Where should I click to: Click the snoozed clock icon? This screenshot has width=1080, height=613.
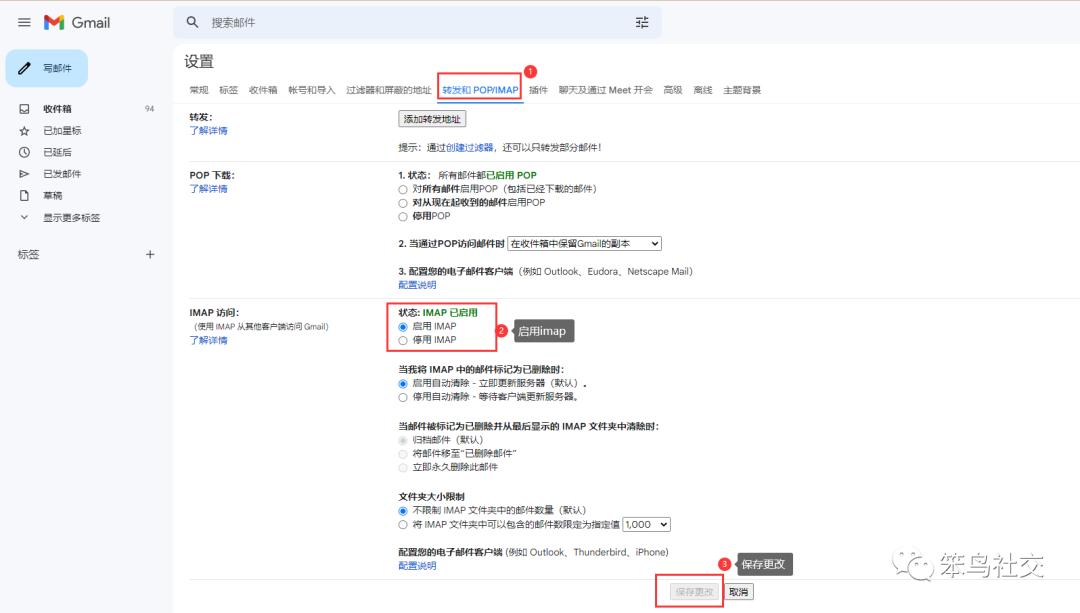pos(24,152)
